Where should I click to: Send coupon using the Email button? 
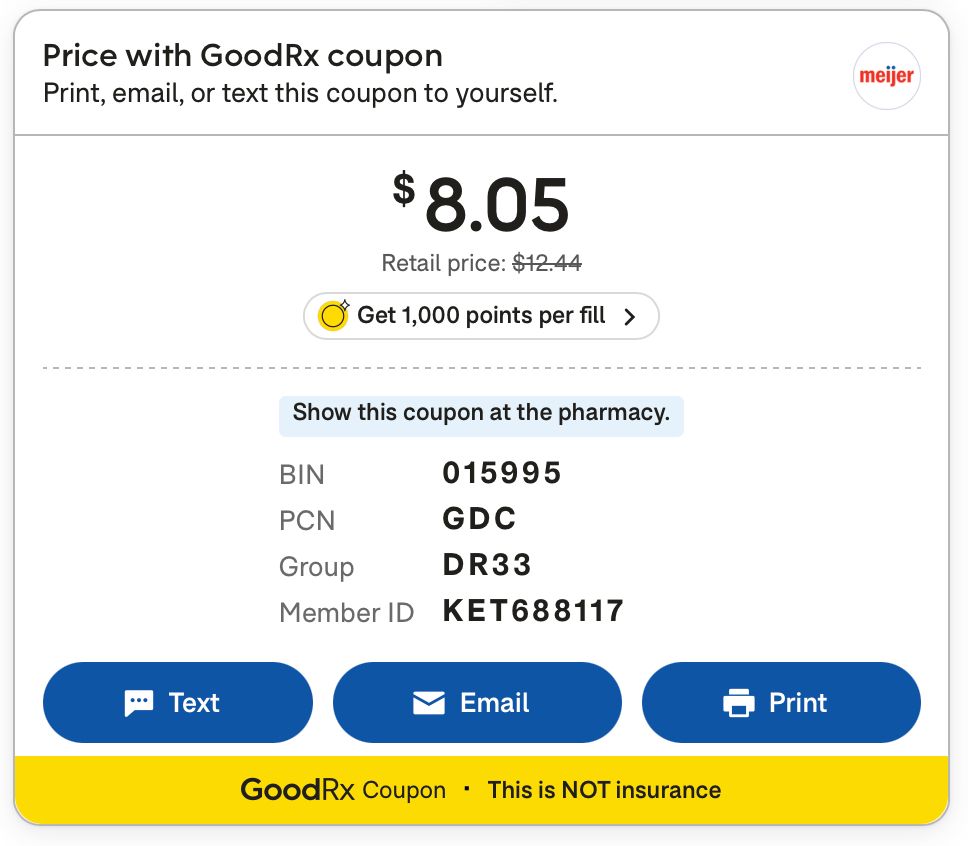[477, 702]
